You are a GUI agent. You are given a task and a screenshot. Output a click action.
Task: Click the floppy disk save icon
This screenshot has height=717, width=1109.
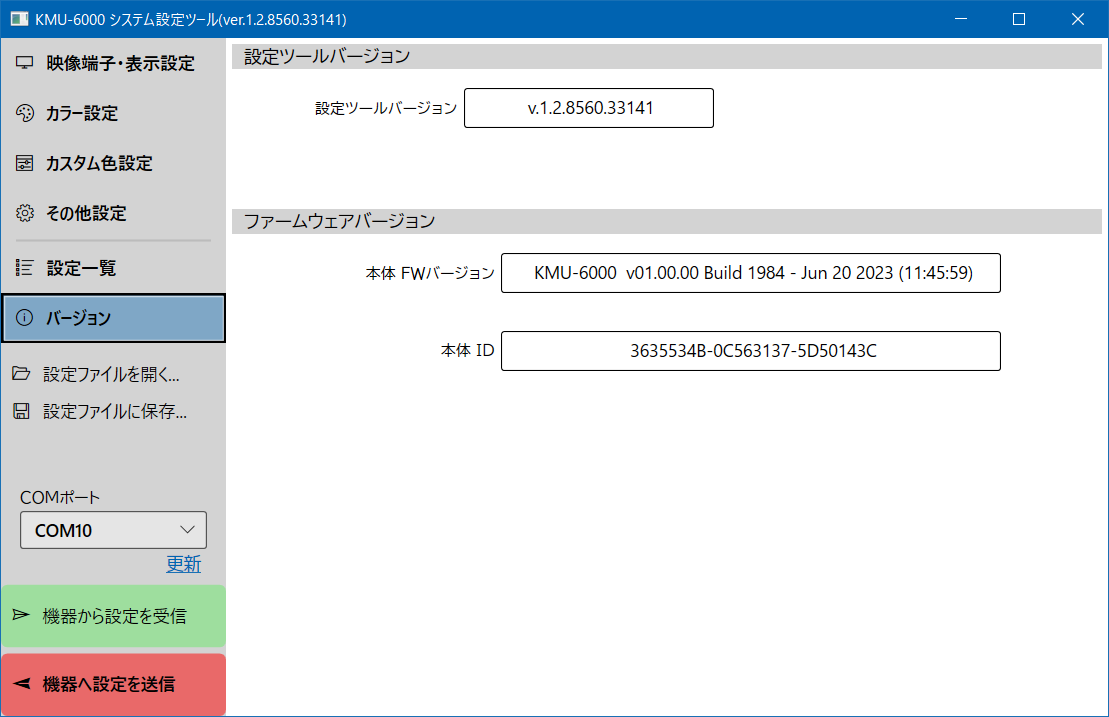(21, 411)
